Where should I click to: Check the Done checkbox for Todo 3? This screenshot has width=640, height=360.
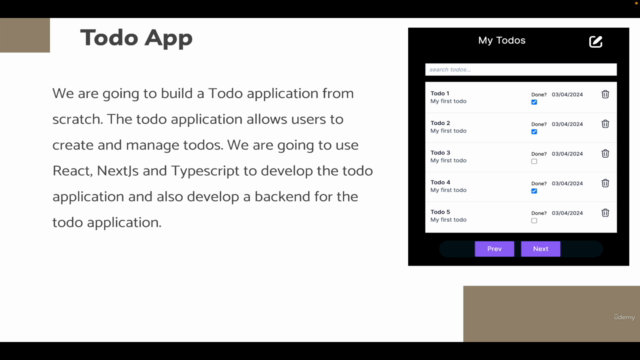534,161
